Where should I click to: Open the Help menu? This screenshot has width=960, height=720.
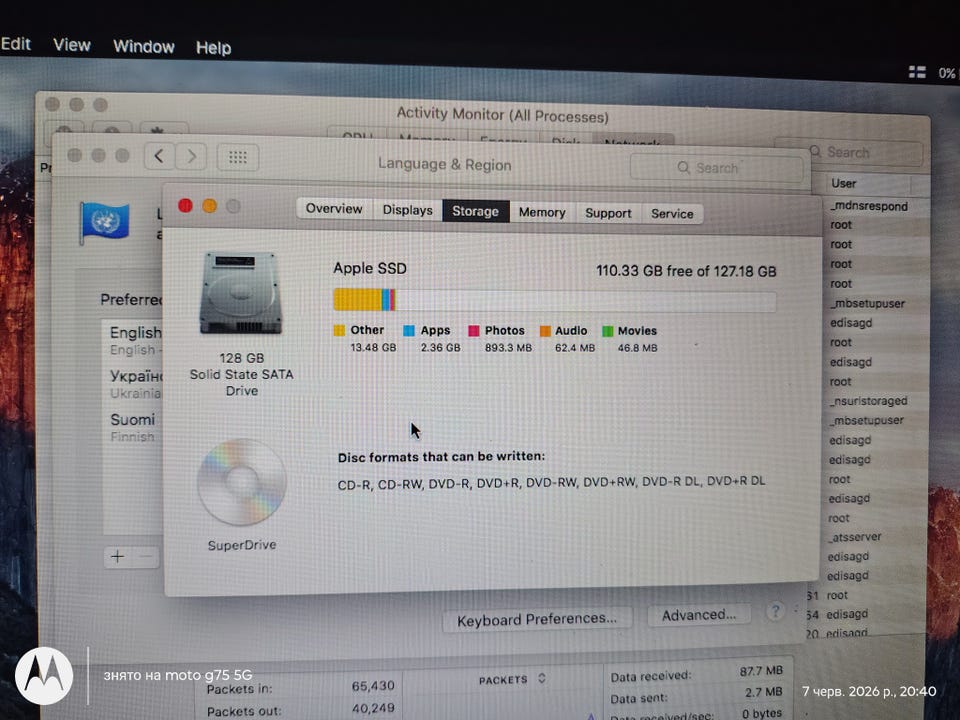point(214,48)
